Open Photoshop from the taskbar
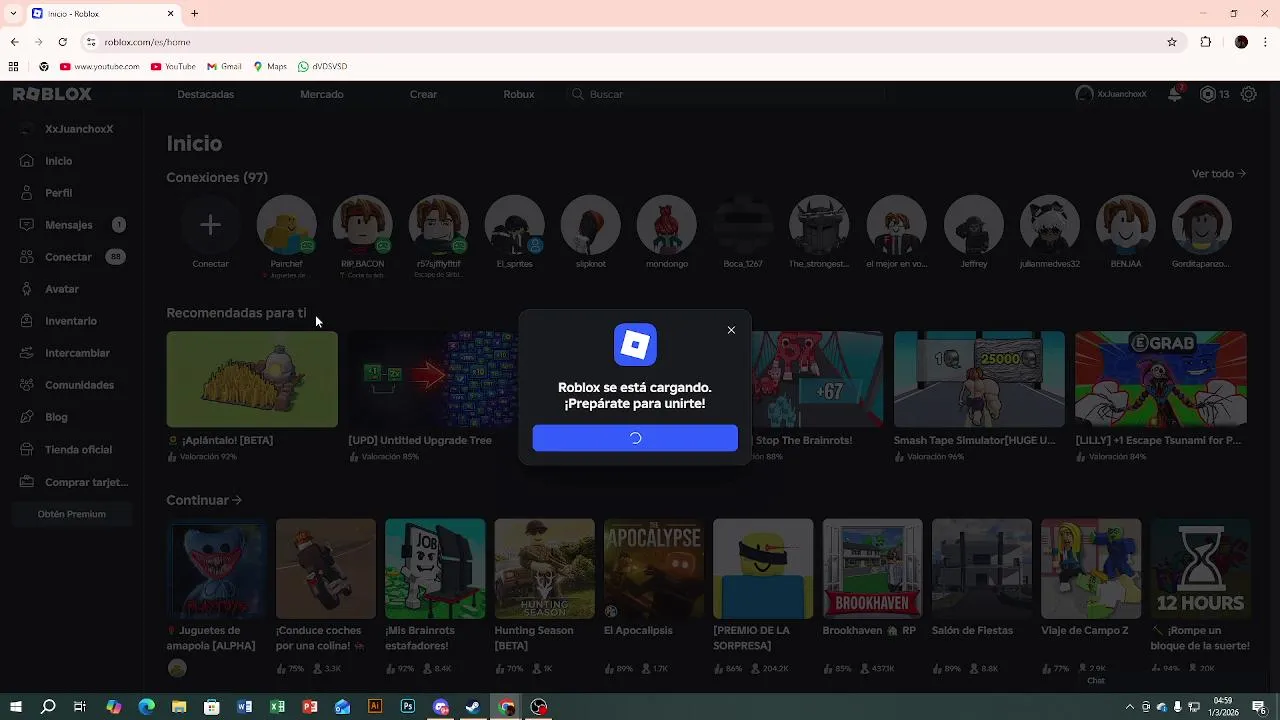This screenshot has height=720, width=1280. [x=407, y=707]
